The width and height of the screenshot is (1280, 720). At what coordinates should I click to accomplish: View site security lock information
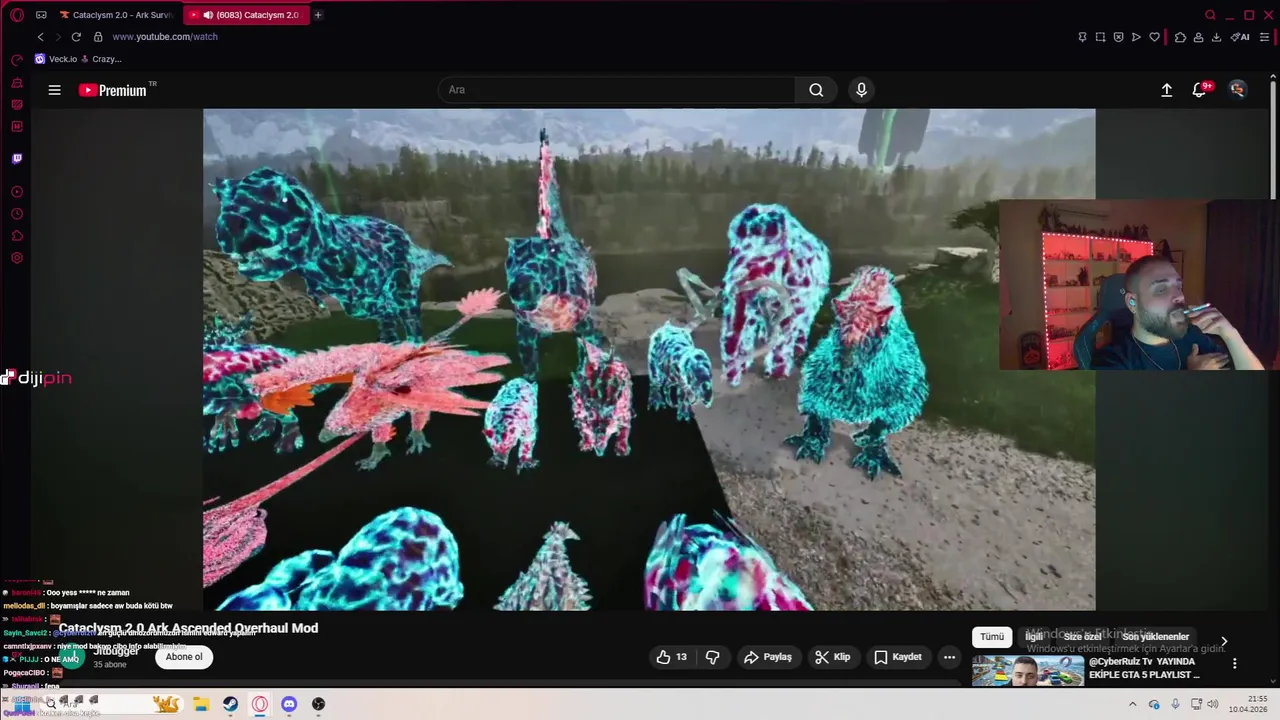[x=98, y=37]
